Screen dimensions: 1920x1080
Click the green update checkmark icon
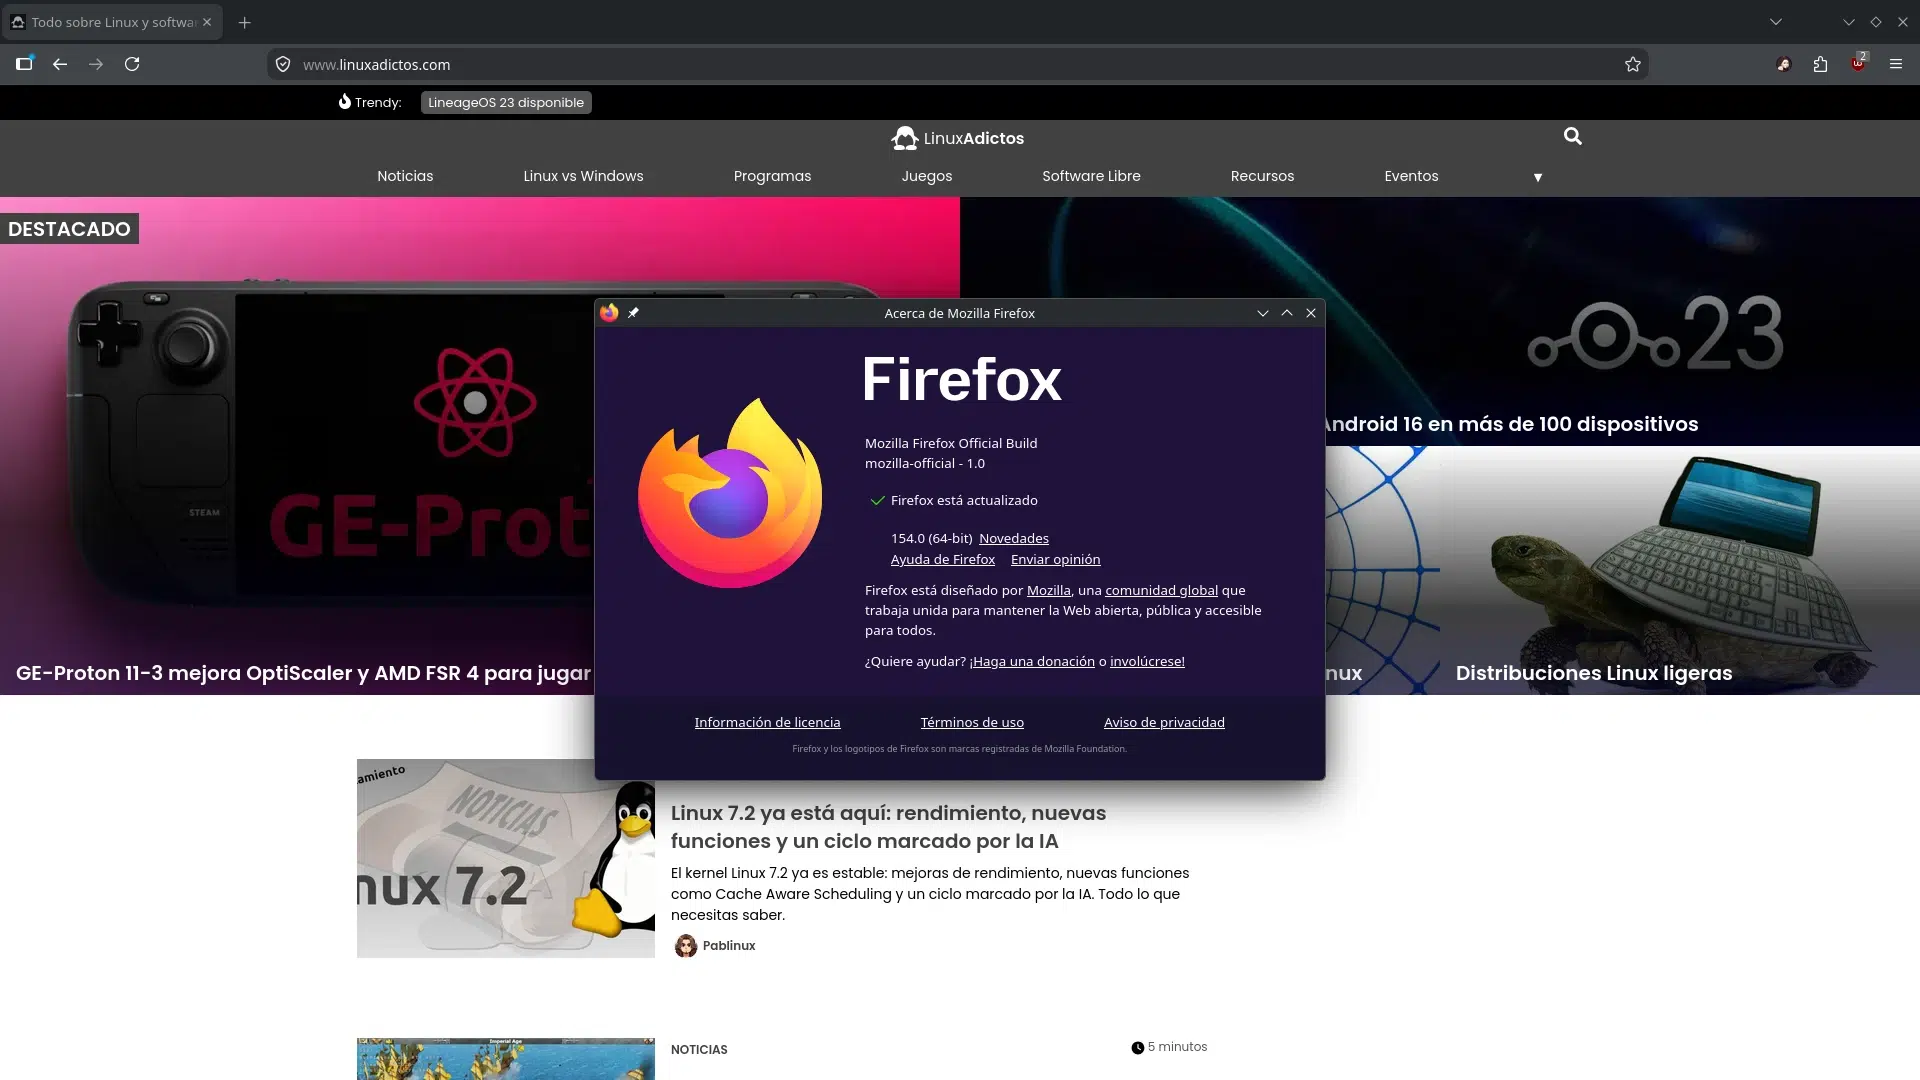click(877, 500)
